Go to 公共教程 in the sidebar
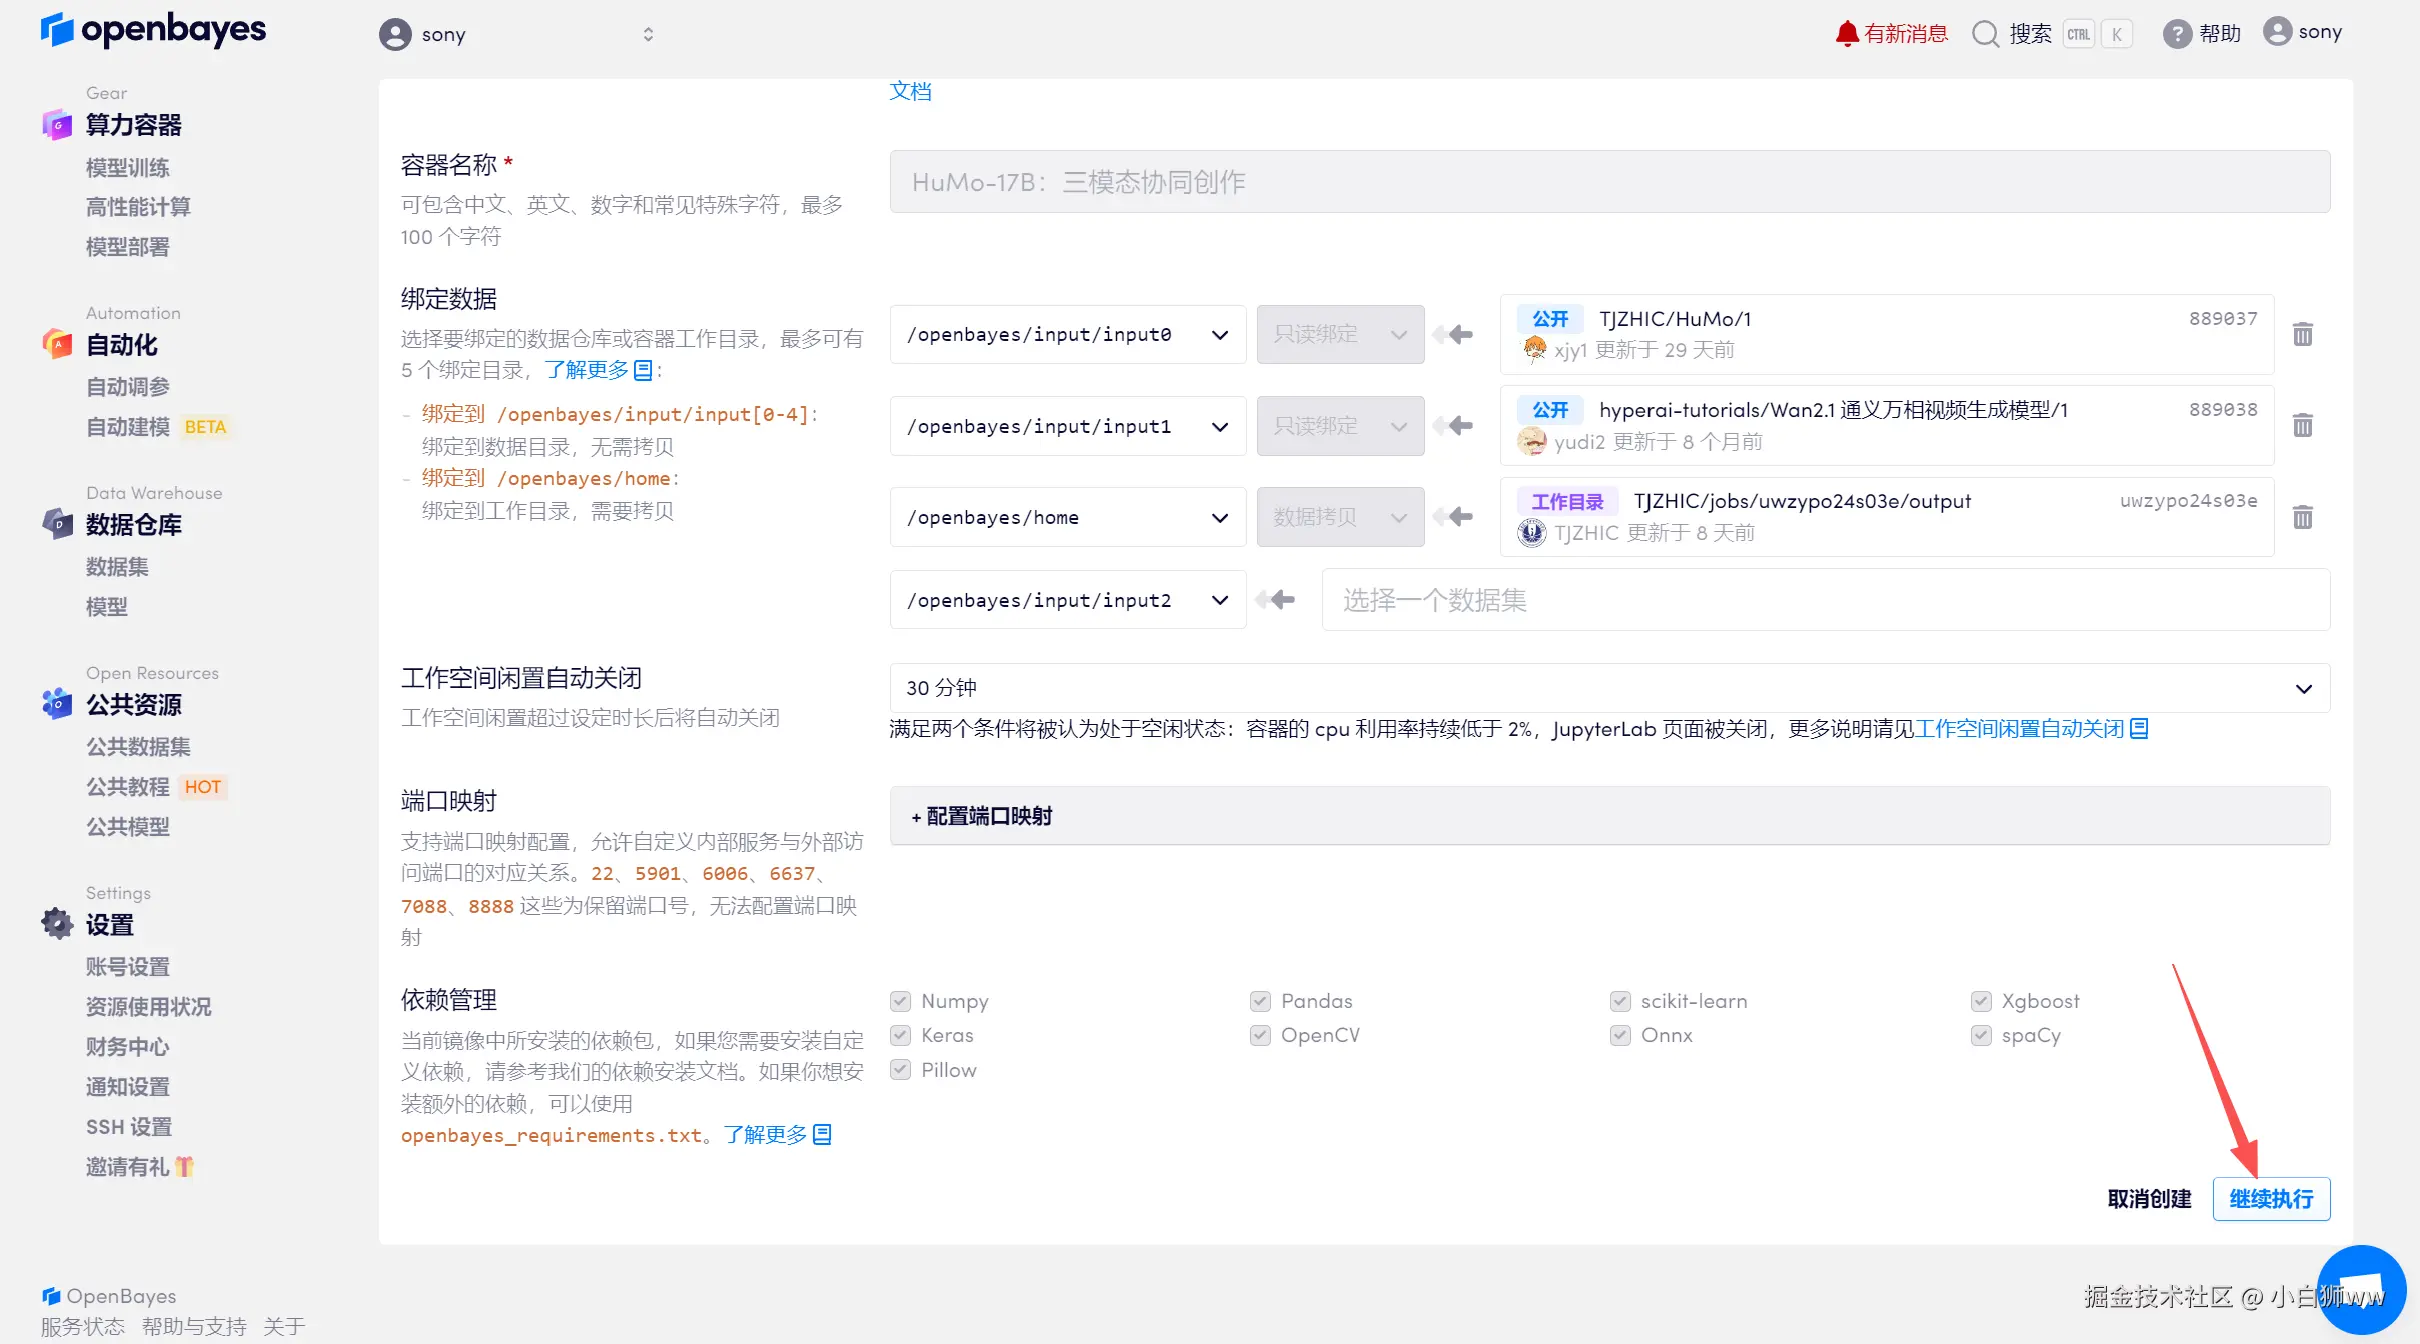Image resolution: width=2420 pixels, height=1344 pixels. point(128,787)
